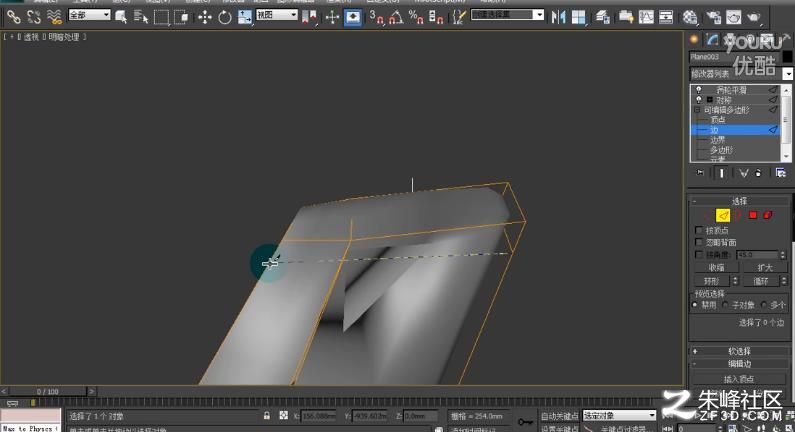Open Curve Editor icon
Screen dimensions: 795x432
(x=646, y=17)
